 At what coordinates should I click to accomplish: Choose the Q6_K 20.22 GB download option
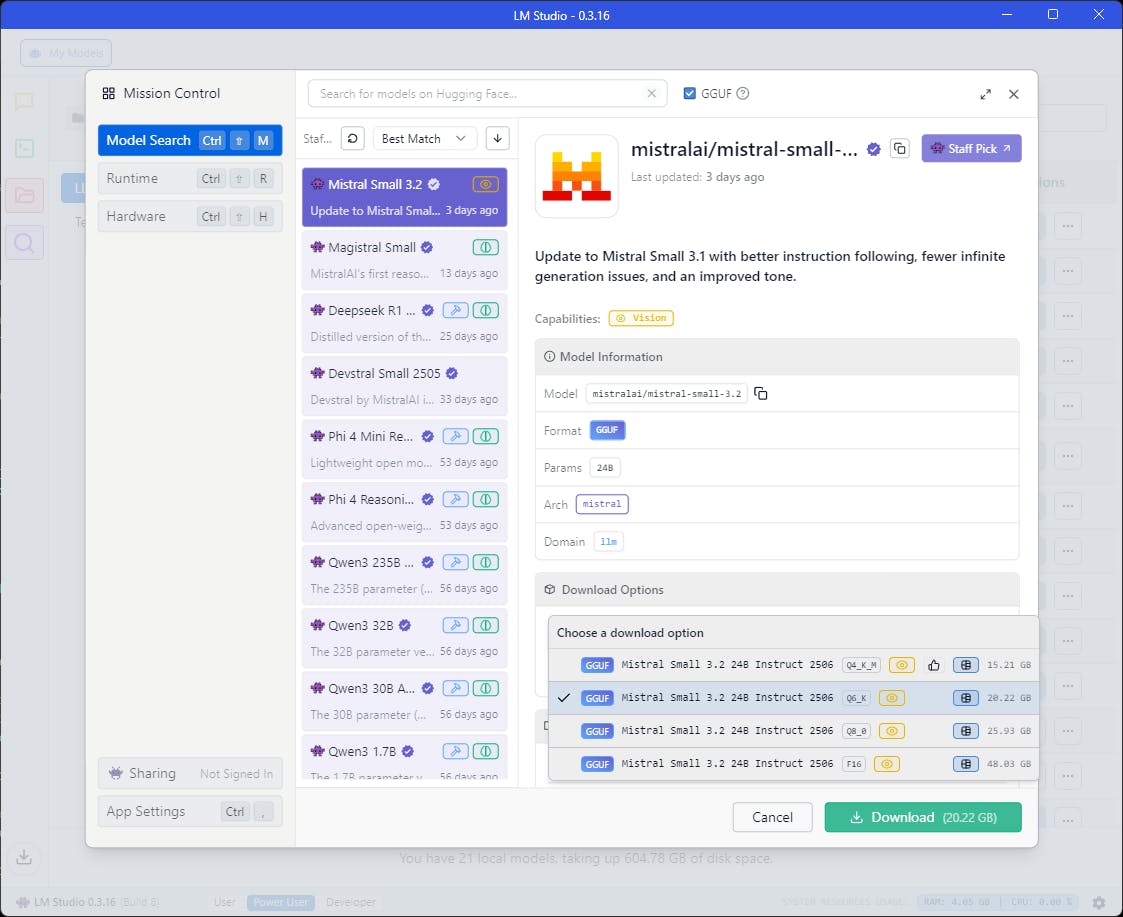[794, 698]
